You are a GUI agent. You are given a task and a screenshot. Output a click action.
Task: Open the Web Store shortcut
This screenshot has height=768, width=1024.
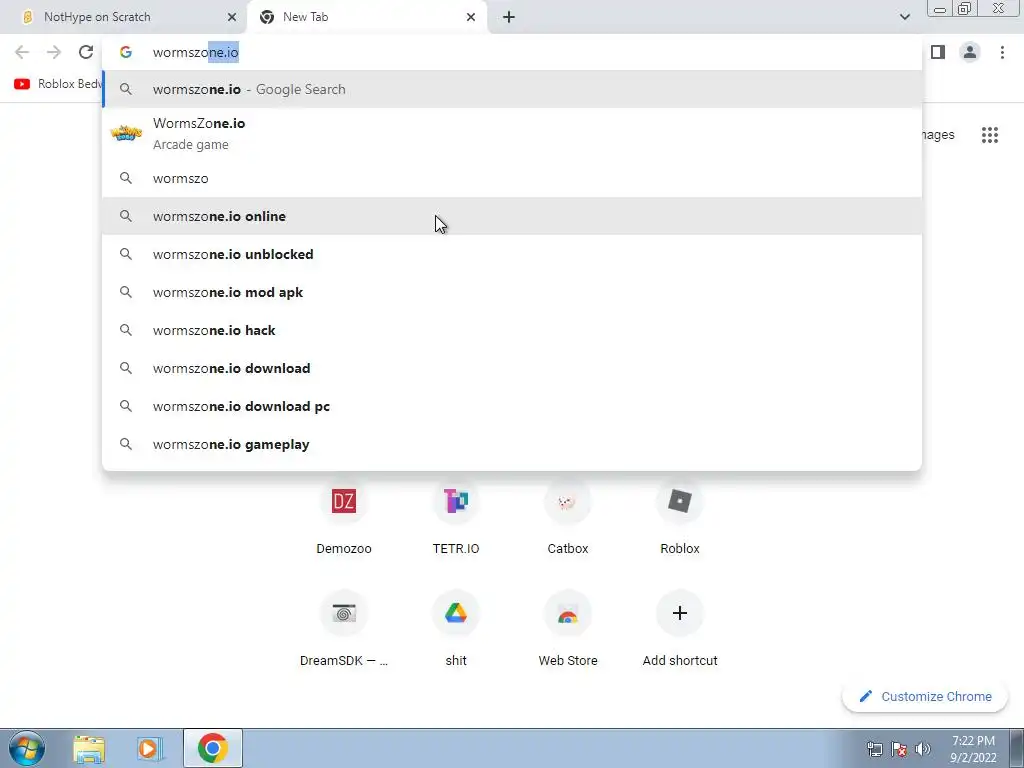pos(568,628)
